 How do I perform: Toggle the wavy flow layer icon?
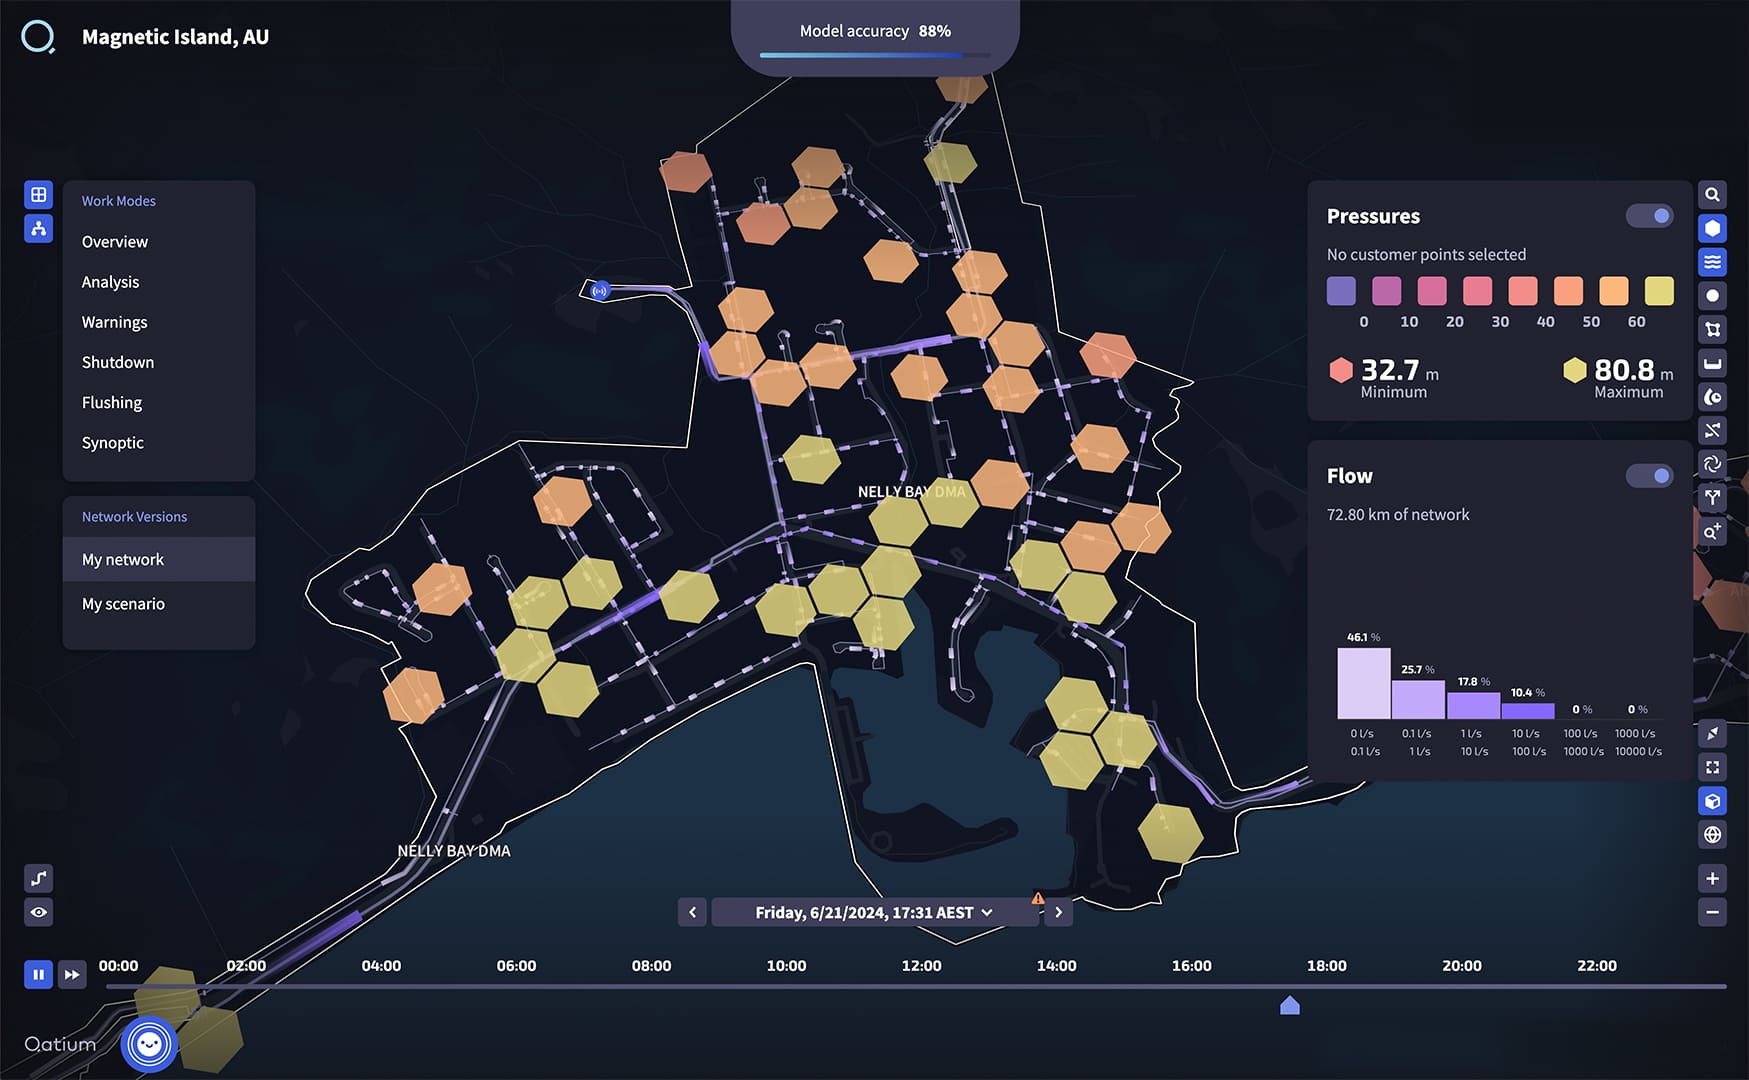click(x=1712, y=262)
